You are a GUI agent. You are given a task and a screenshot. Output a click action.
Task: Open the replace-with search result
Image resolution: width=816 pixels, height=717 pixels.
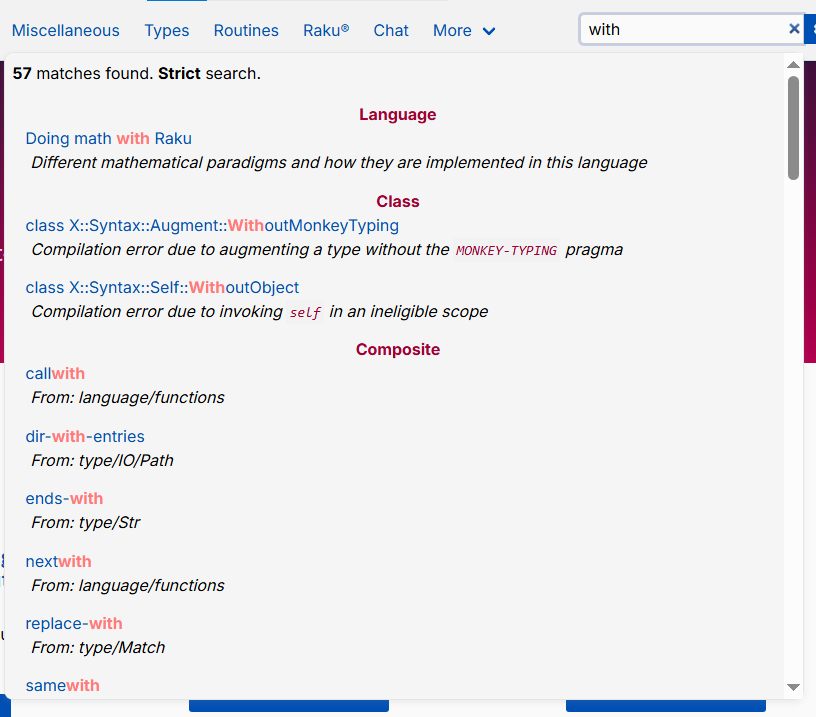click(74, 623)
